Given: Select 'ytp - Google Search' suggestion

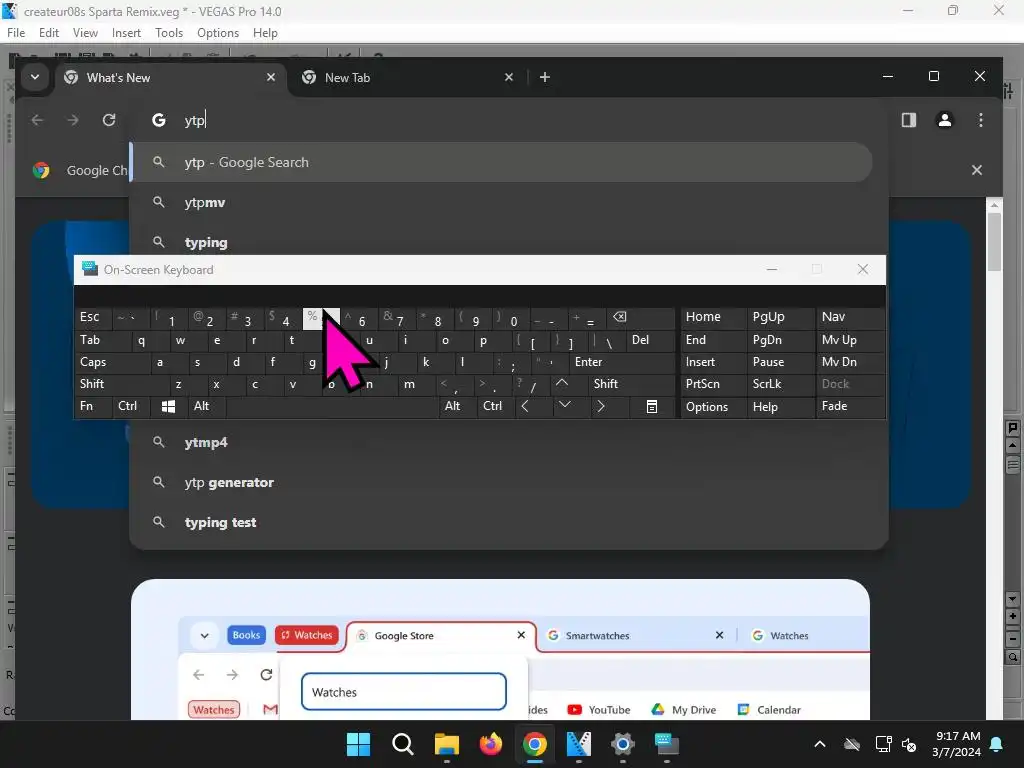Looking at the screenshot, I should click(x=502, y=163).
